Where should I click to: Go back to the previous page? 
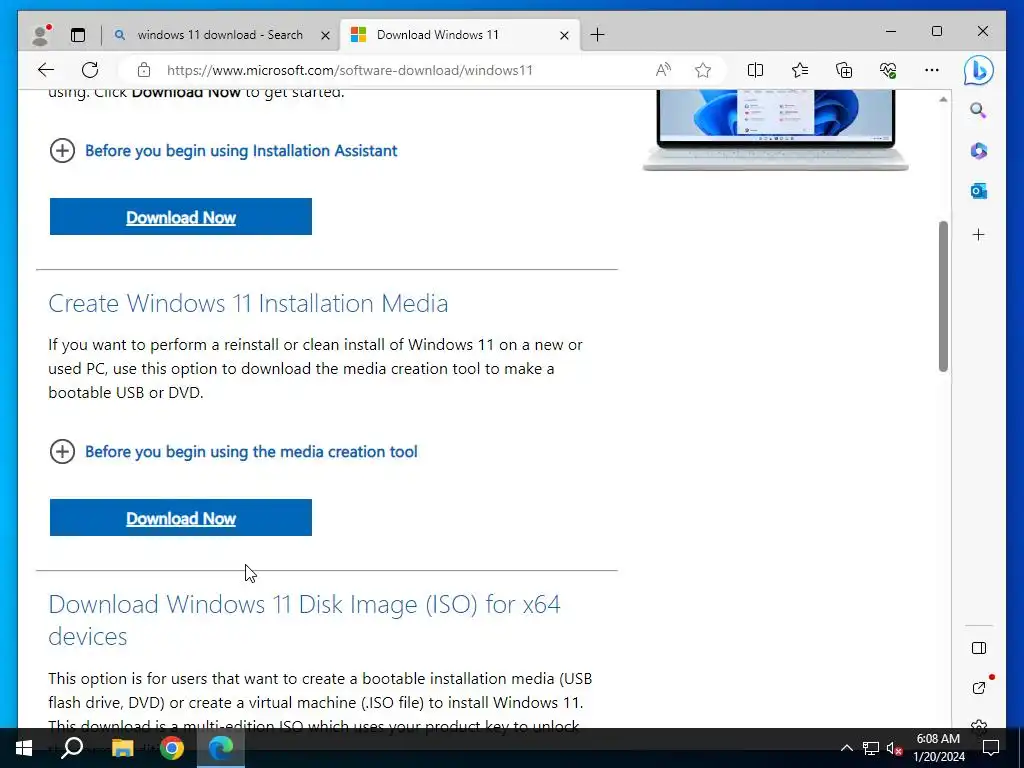point(46,70)
